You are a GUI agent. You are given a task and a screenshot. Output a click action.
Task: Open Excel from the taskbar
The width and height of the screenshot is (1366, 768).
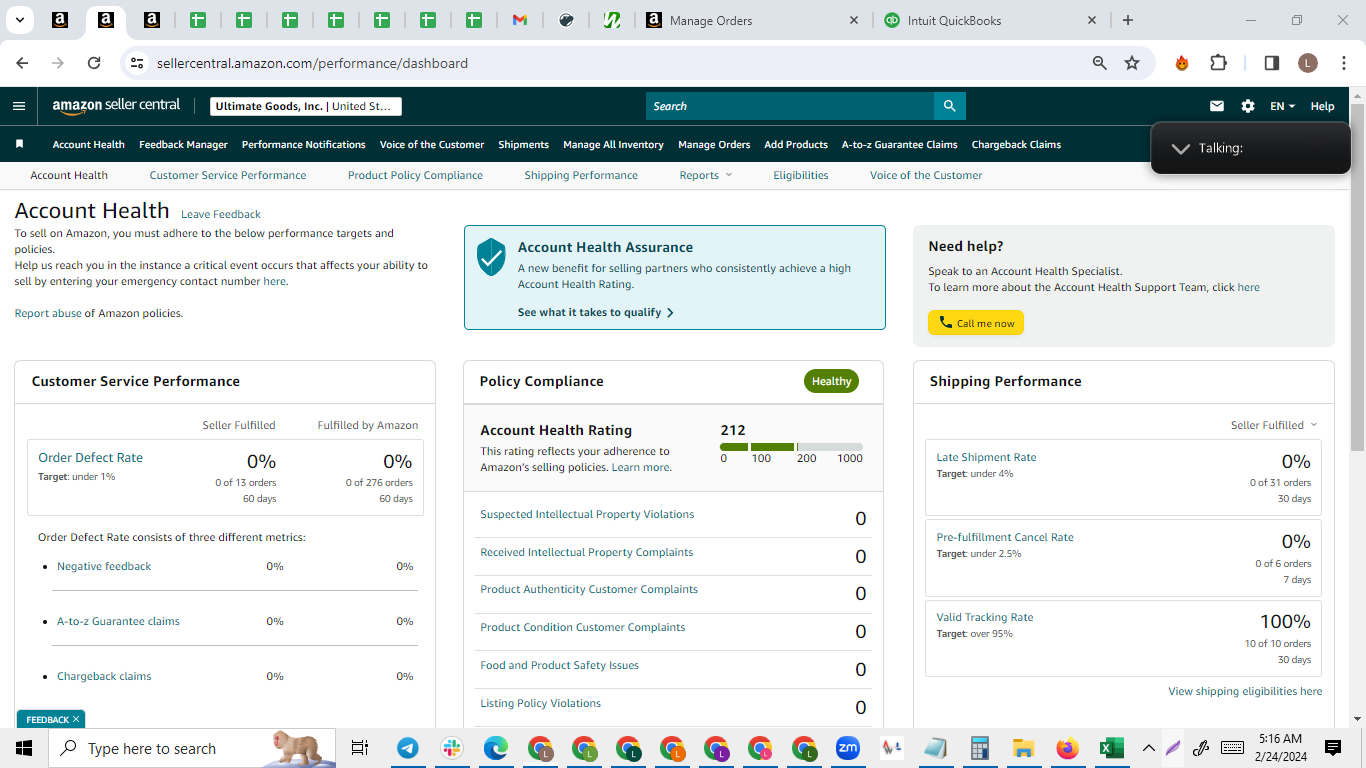[1111, 748]
